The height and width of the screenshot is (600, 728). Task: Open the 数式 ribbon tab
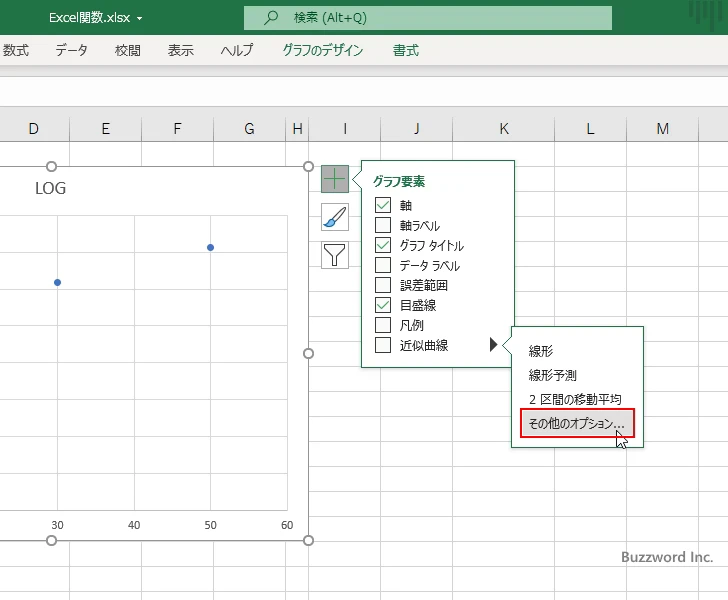16,50
